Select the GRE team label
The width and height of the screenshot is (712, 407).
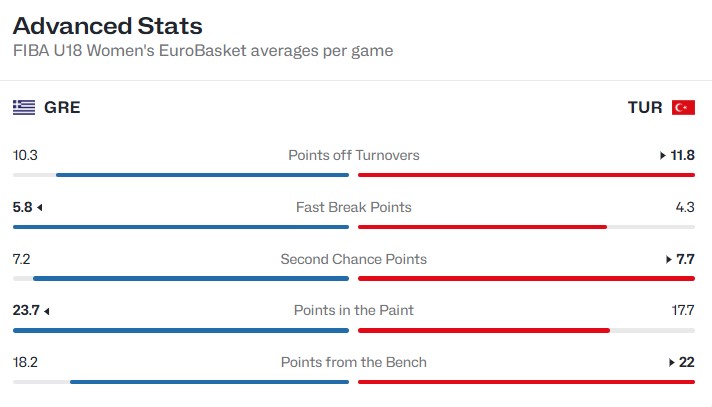(62, 108)
